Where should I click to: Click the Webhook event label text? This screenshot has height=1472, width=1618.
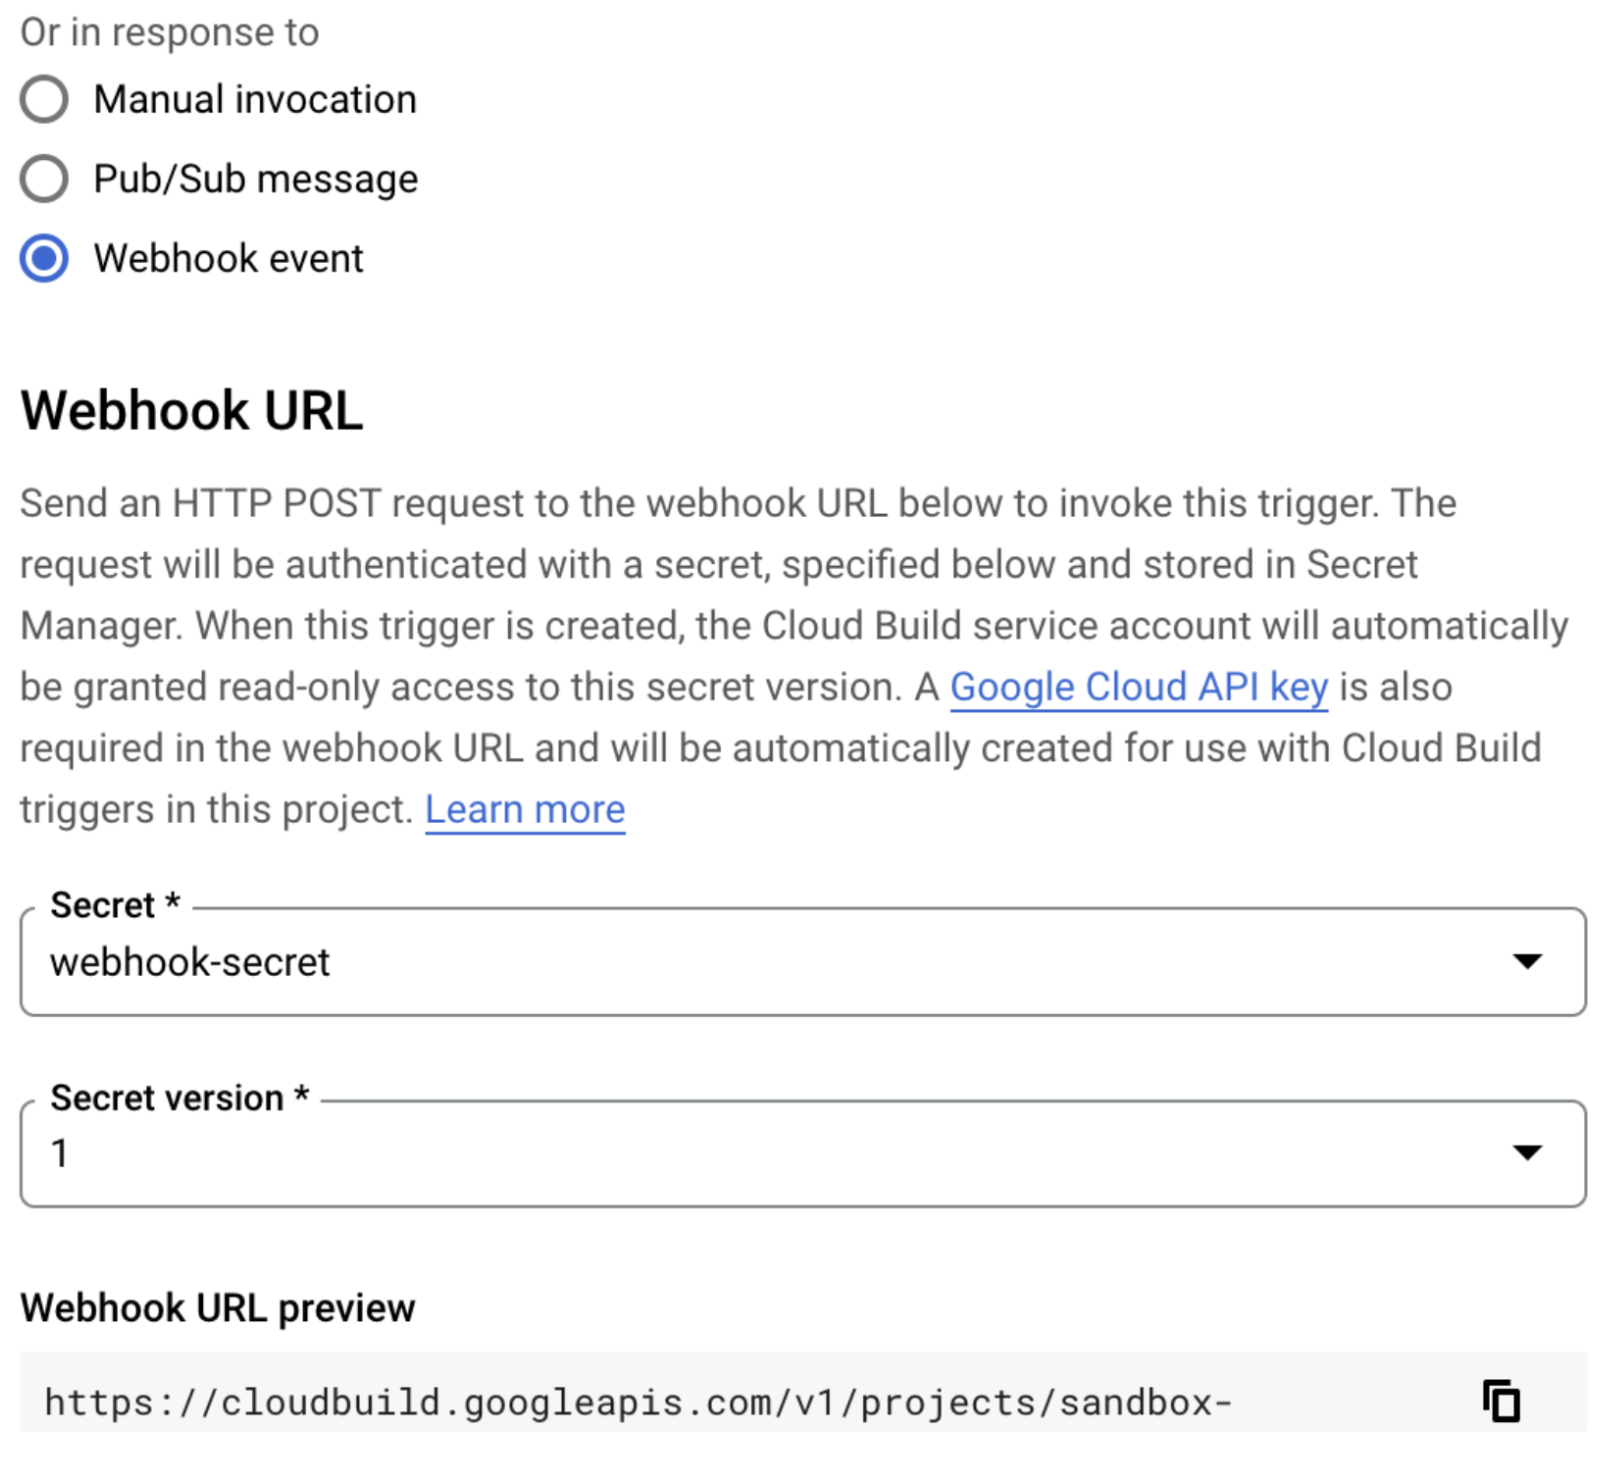(x=228, y=259)
